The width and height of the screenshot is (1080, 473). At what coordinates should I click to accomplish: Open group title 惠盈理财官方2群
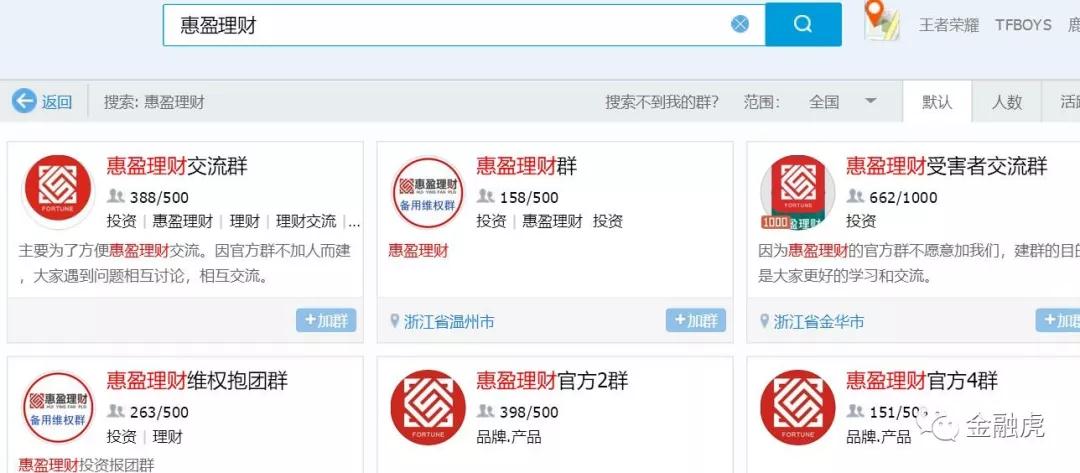(552, 381)
